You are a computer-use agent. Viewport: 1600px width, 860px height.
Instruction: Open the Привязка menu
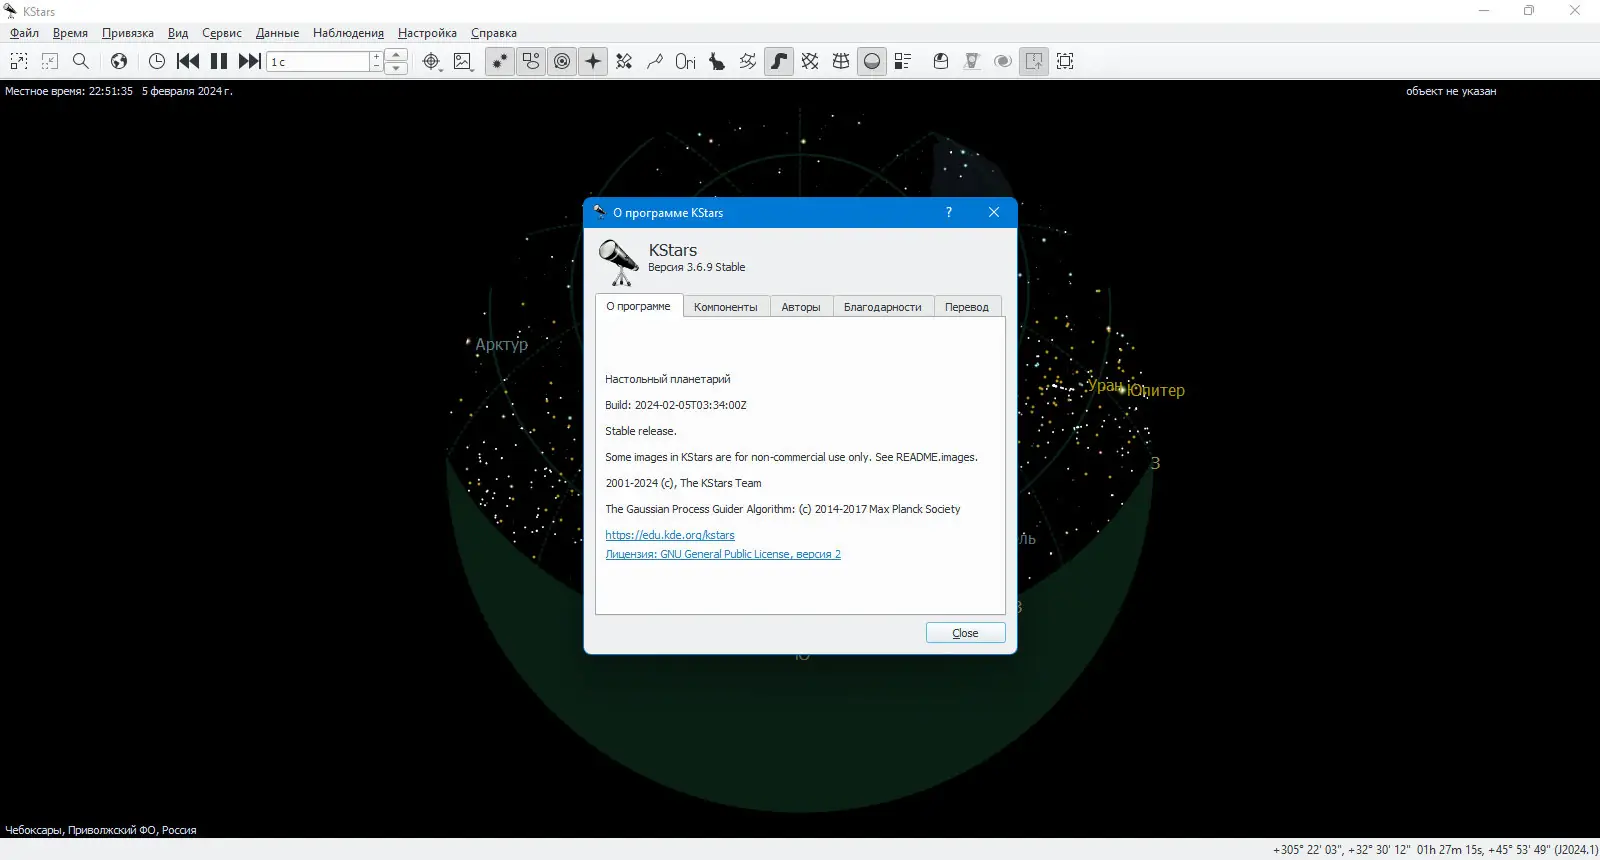click(128, 33)
